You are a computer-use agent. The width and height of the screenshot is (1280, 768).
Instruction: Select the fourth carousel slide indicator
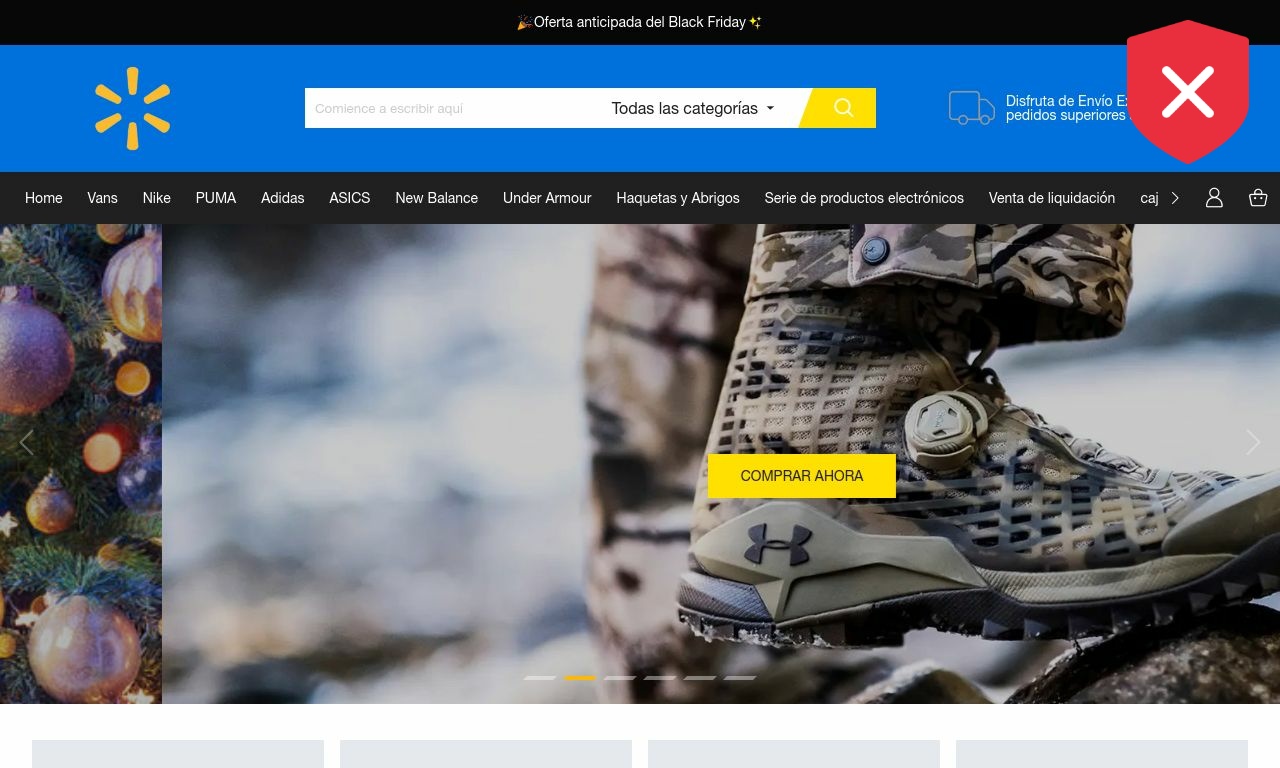point(660,678)
